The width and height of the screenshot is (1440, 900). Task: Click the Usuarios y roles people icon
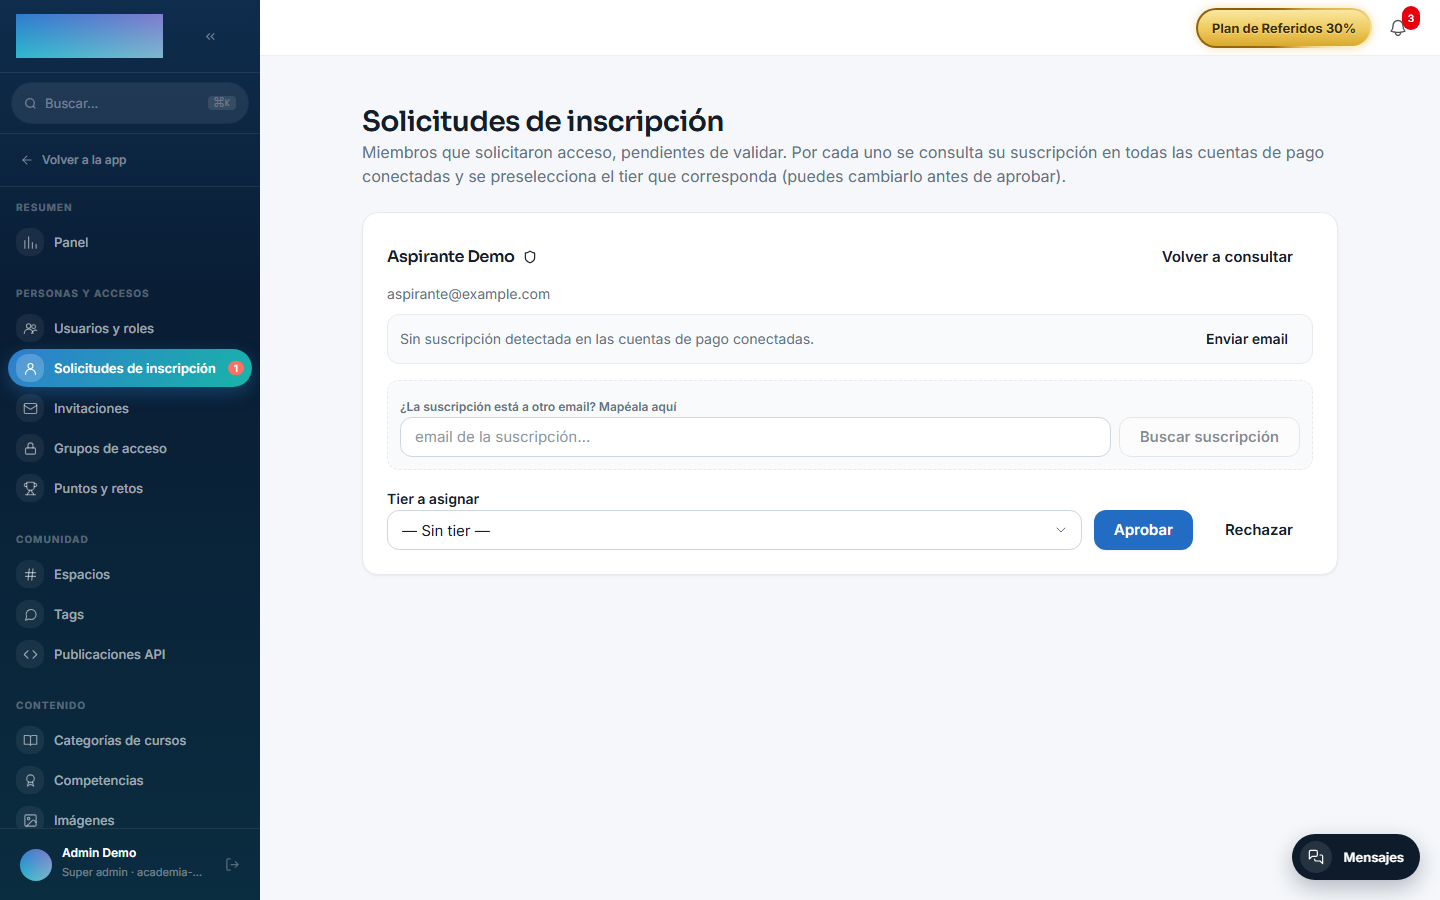click(x=31, y=329)
